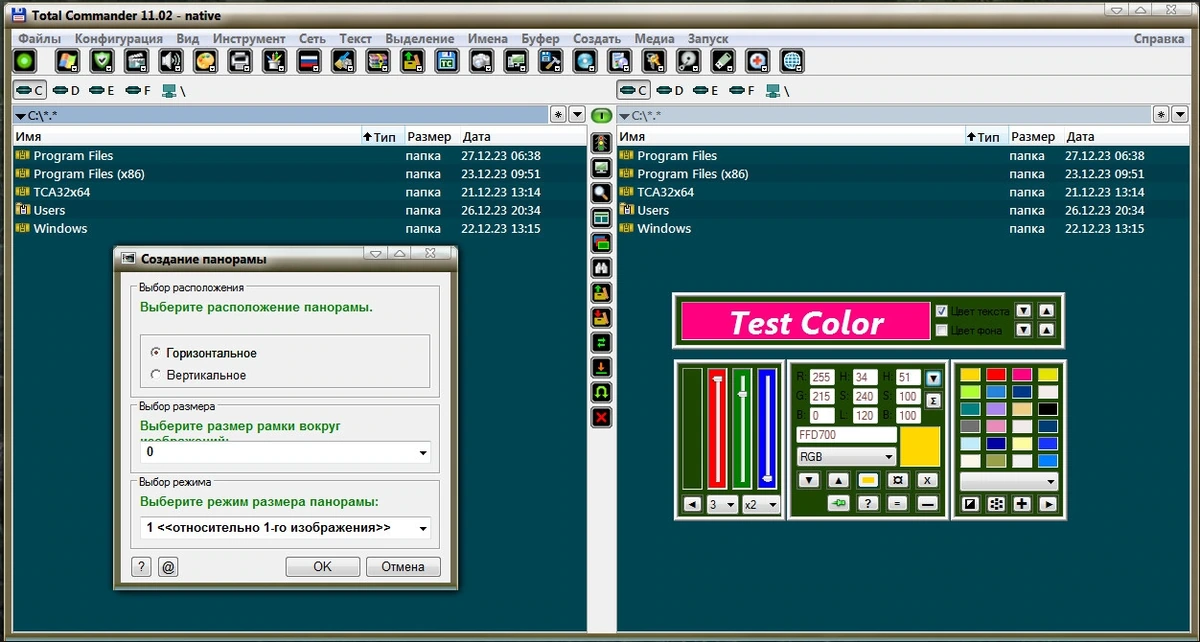Open the frame size dropdown showing 0

pyautogui.click(x=286, y=452)
